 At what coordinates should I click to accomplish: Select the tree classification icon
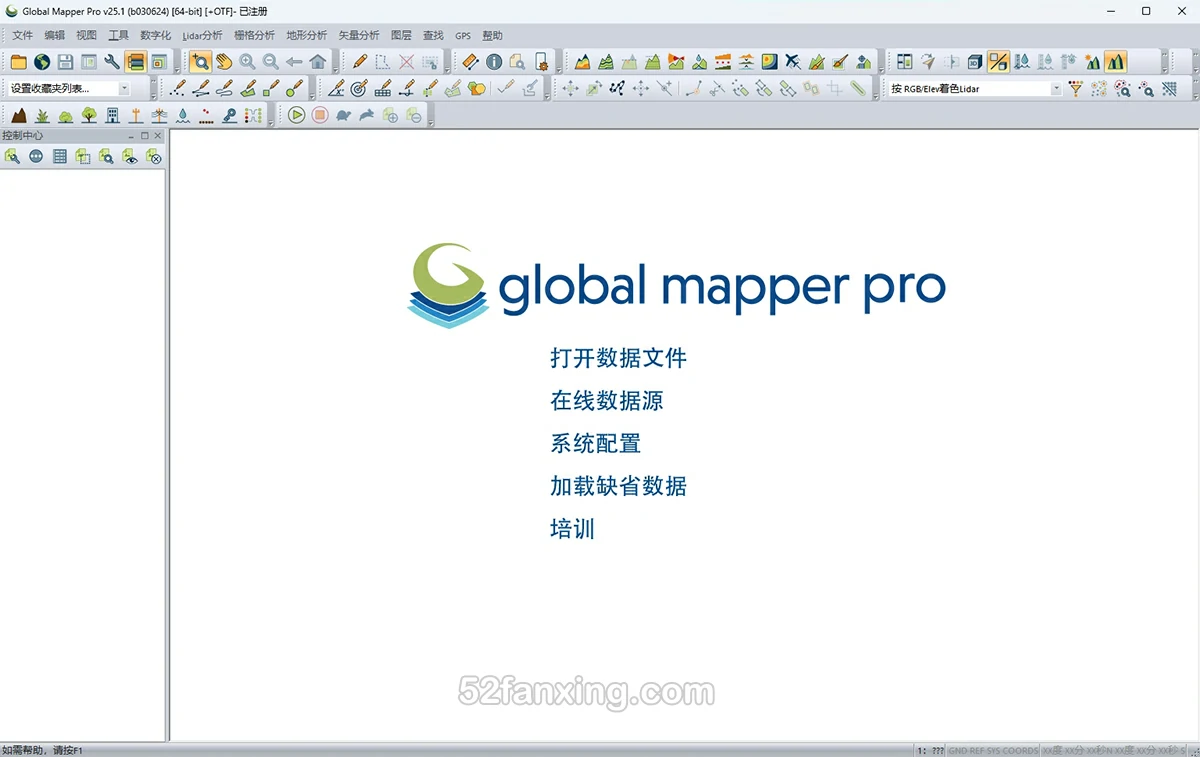point(89,115)
